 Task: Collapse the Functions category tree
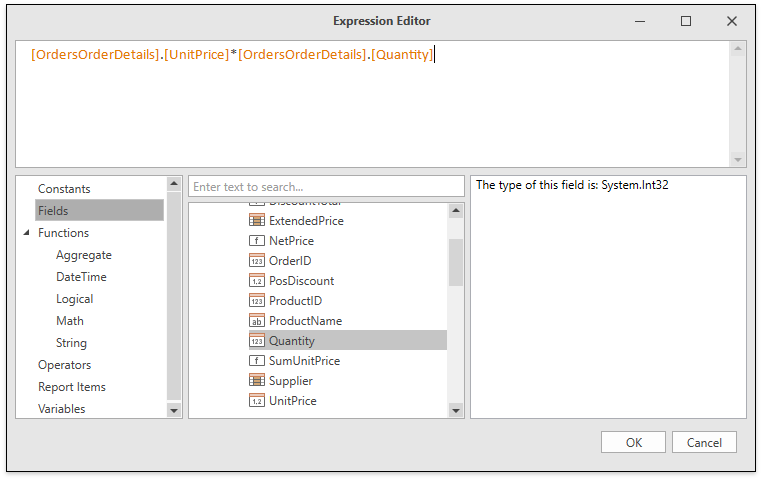(27, 233)
